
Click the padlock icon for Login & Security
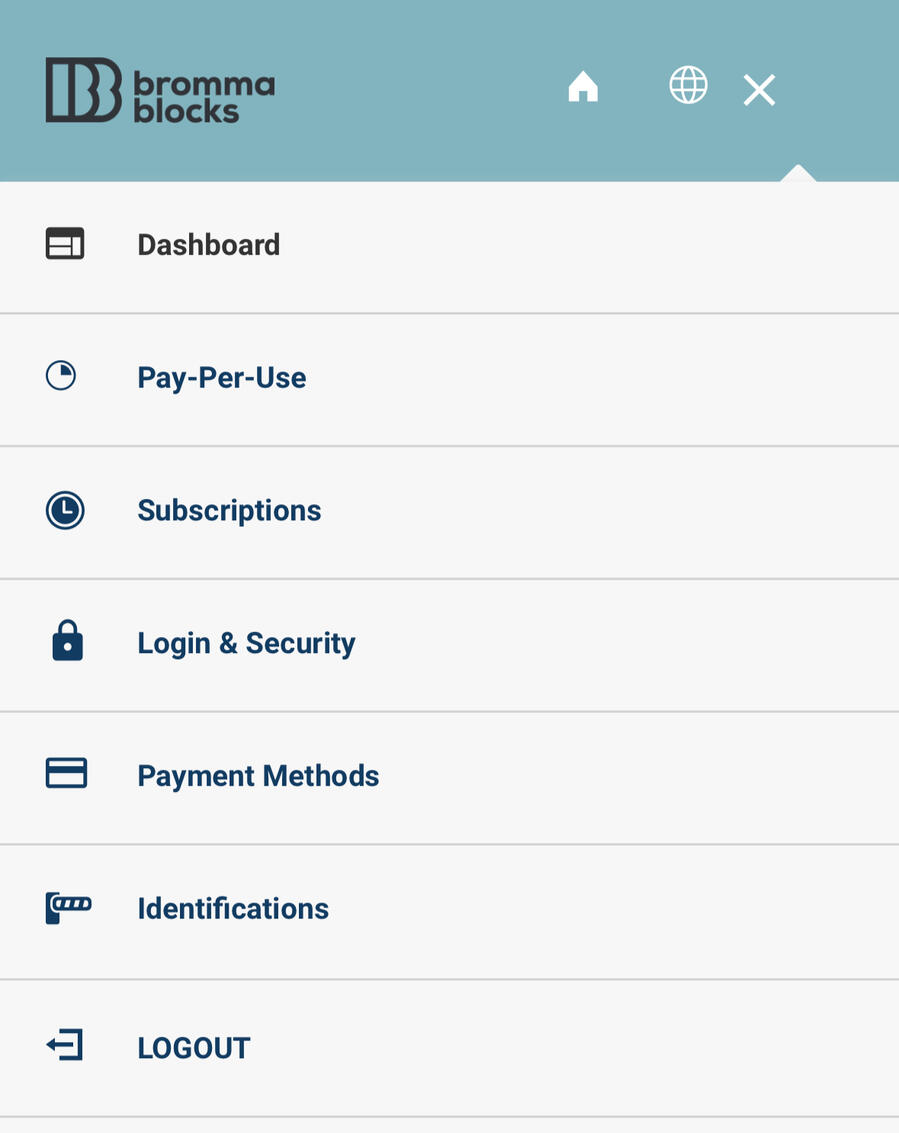pos(67,641)
